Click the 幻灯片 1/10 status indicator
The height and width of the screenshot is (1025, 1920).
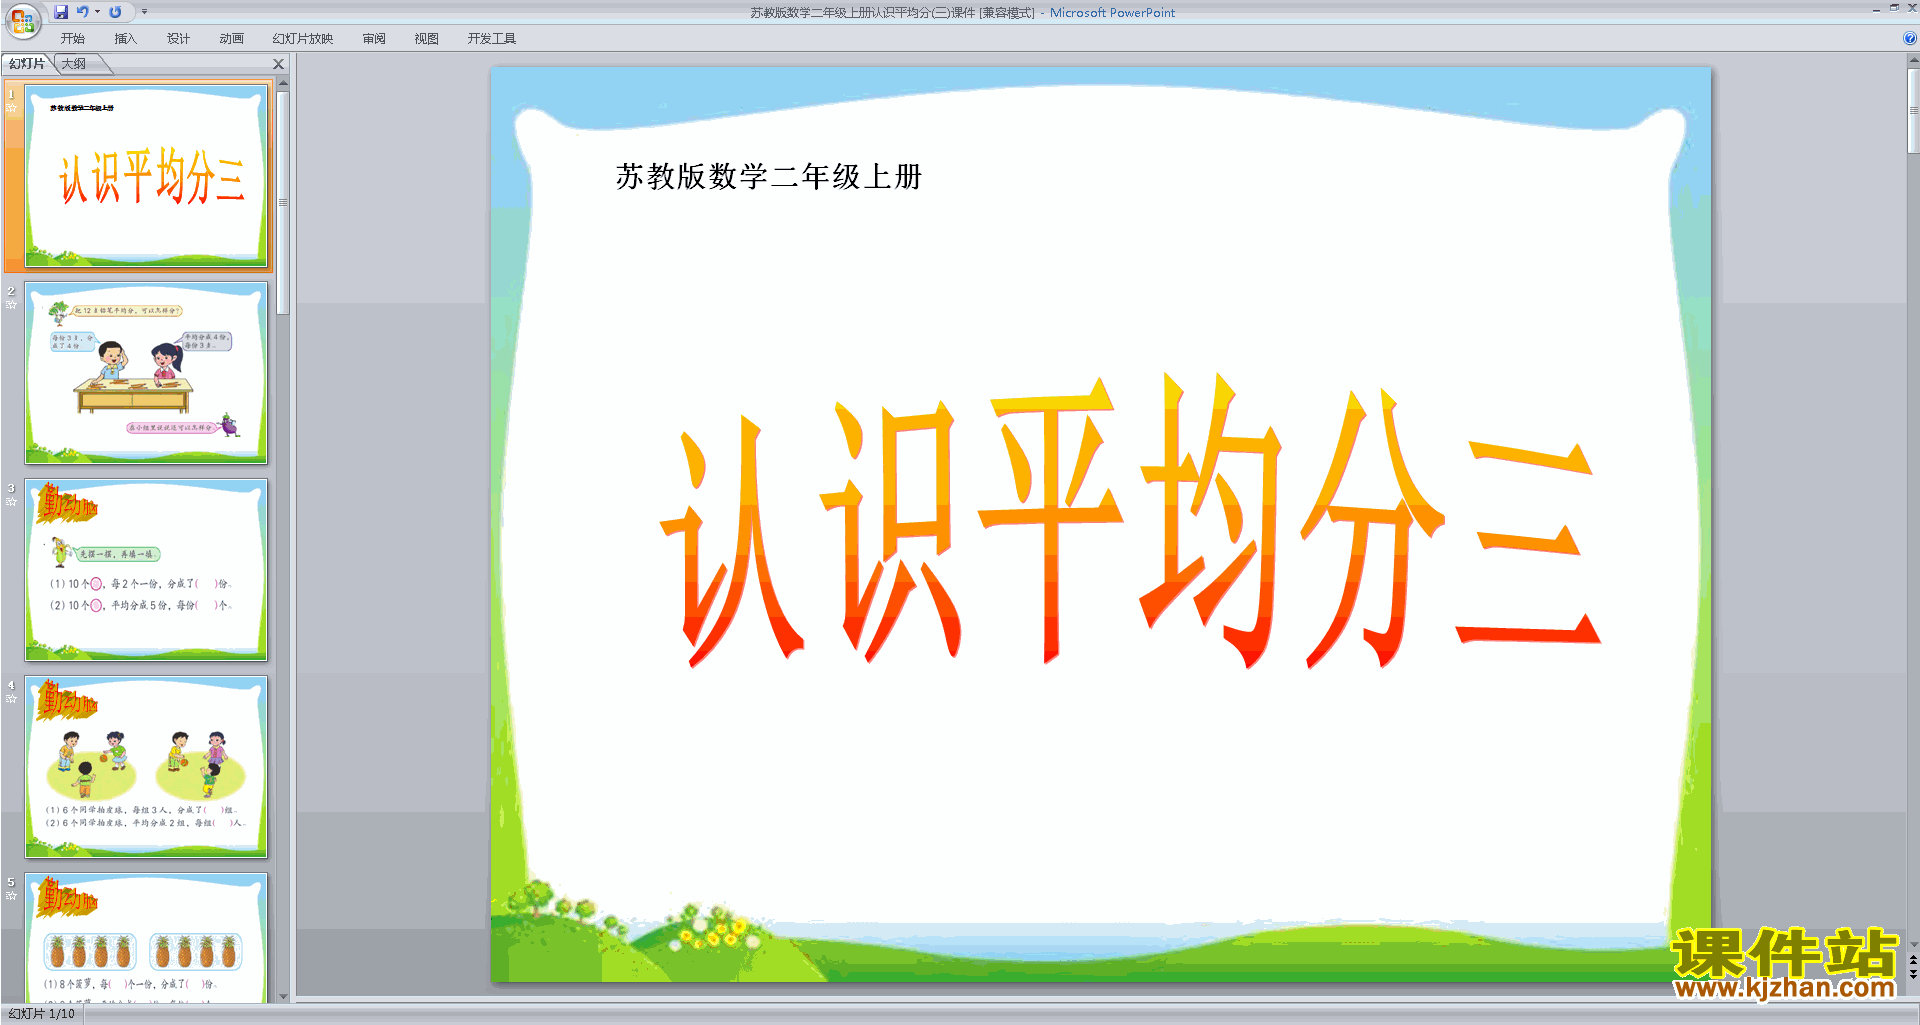point(42,1014)
